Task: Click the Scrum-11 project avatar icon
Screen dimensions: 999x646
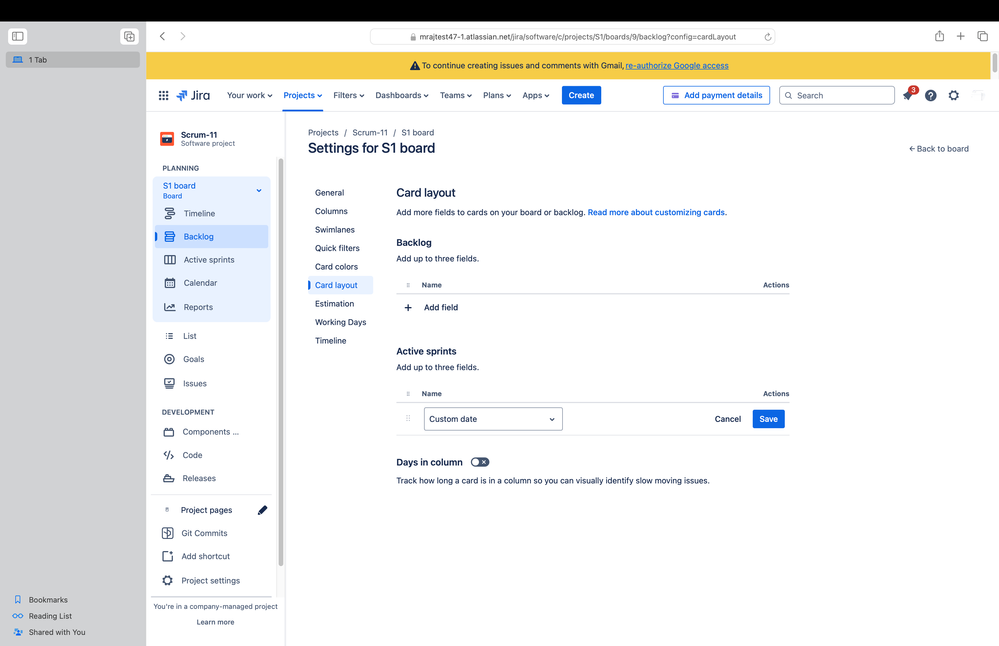Action: (167, 138)
